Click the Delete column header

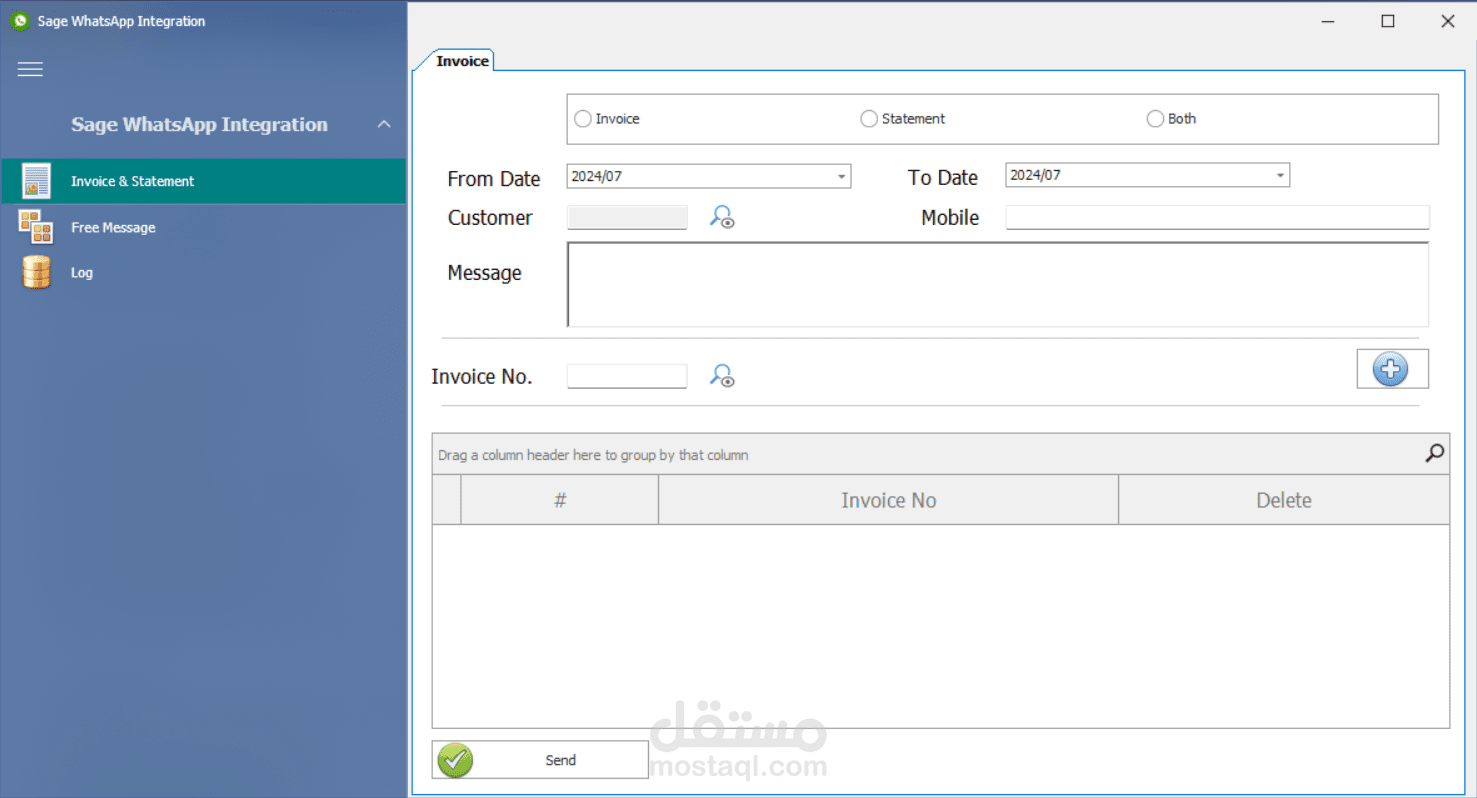coord(1284,500)
